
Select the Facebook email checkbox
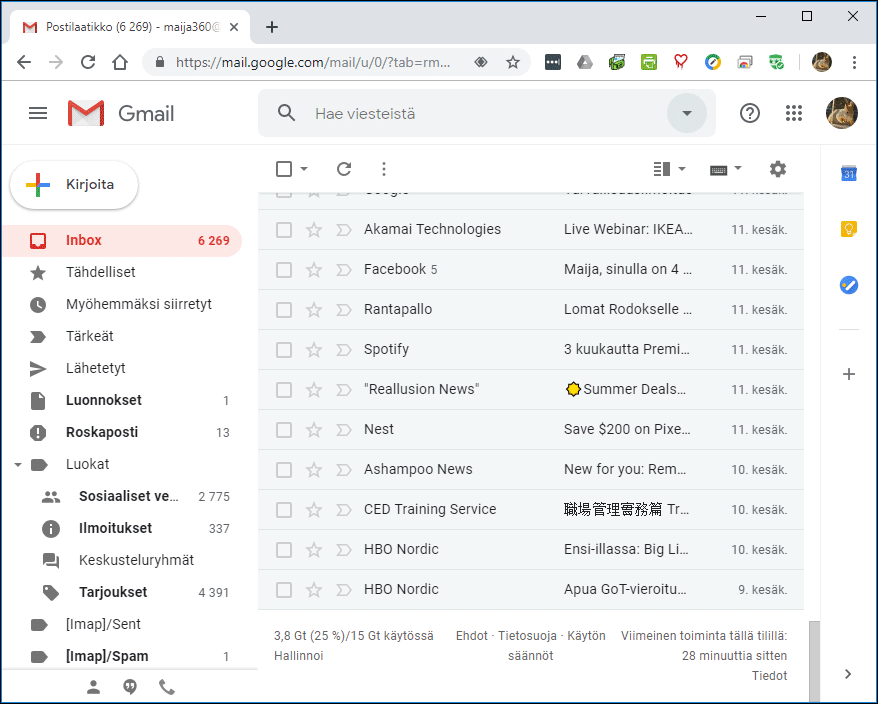point(283,269)
